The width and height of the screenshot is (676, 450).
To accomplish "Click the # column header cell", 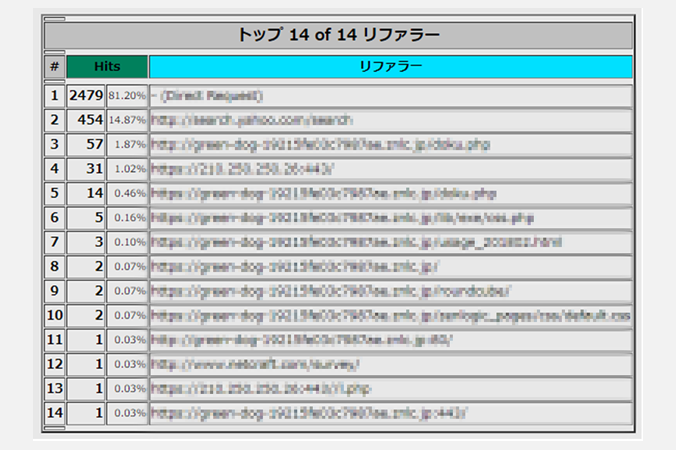I will (x=54, y=67).
